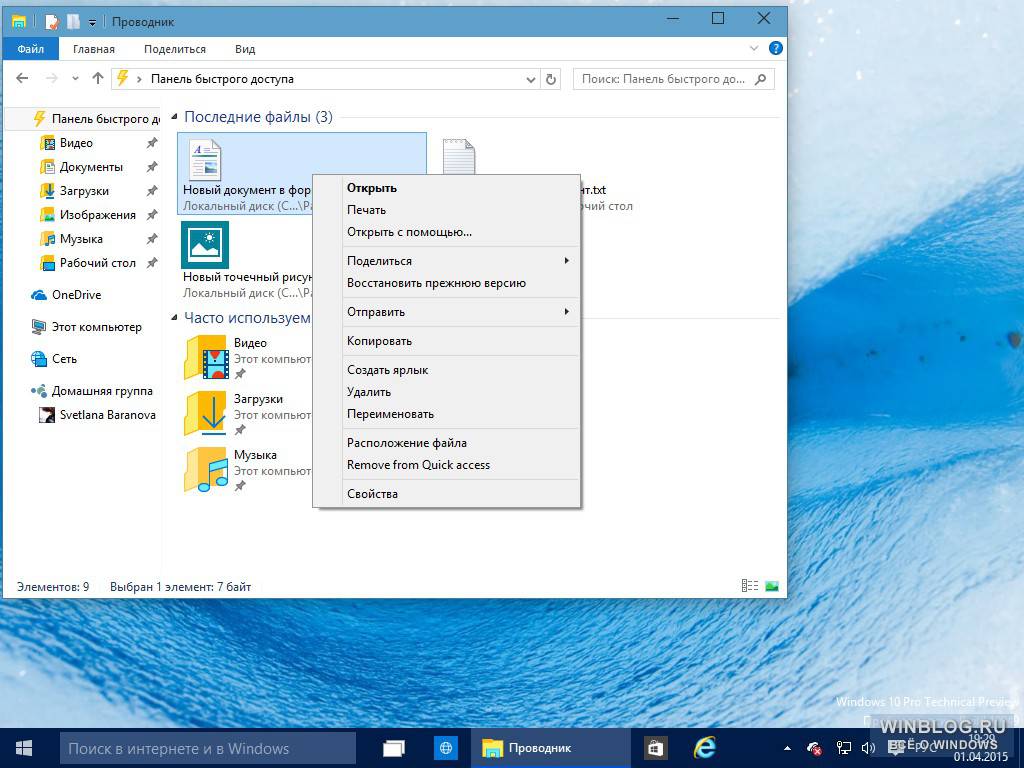Switch to the Главная ribbon tab
This screenshot has width=1024, height=768.
[93, 49]
